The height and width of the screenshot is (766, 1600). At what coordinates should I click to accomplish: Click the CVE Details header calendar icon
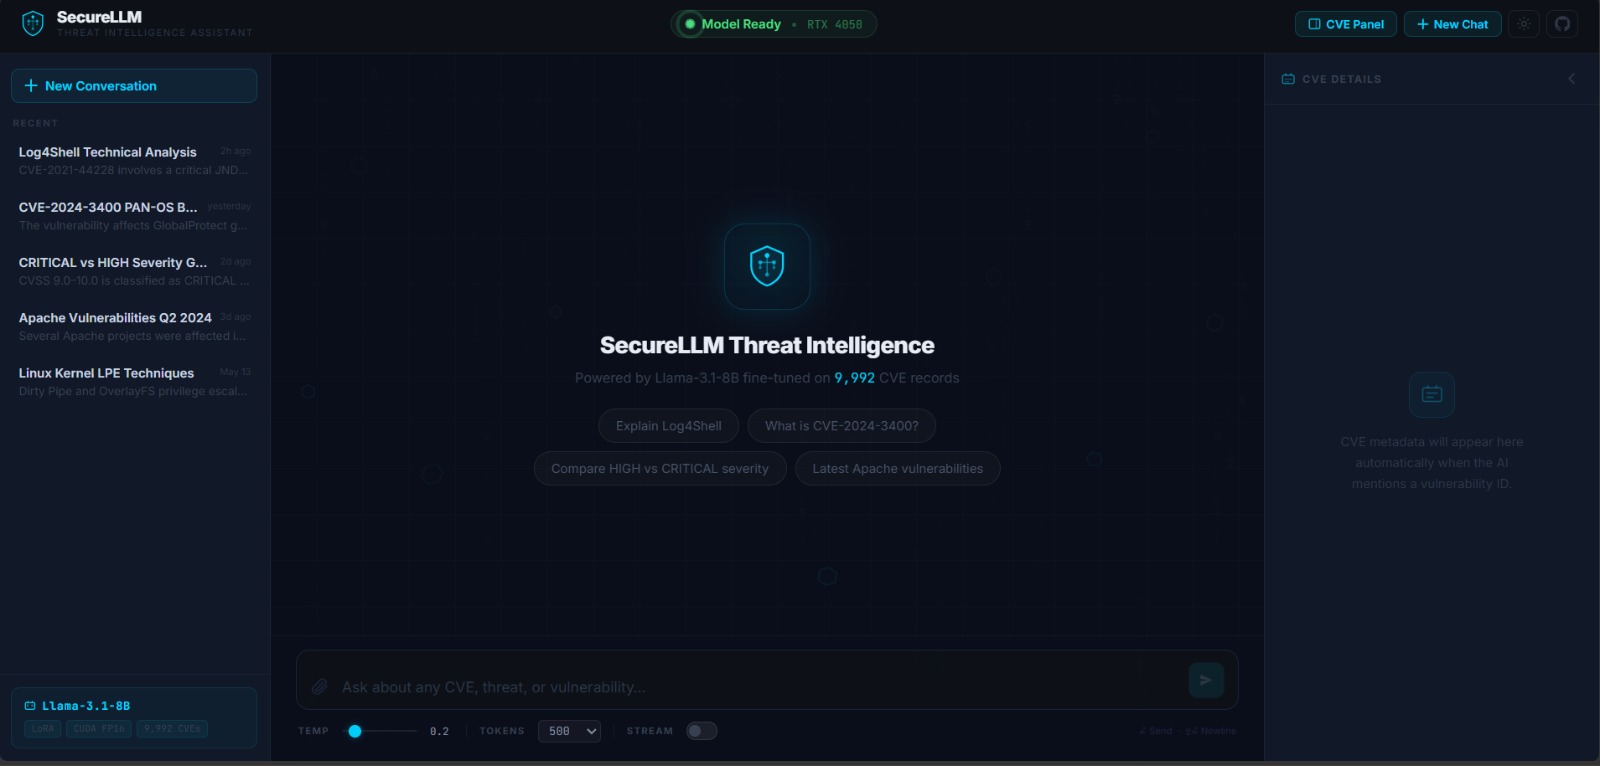tap(1288, 79)
